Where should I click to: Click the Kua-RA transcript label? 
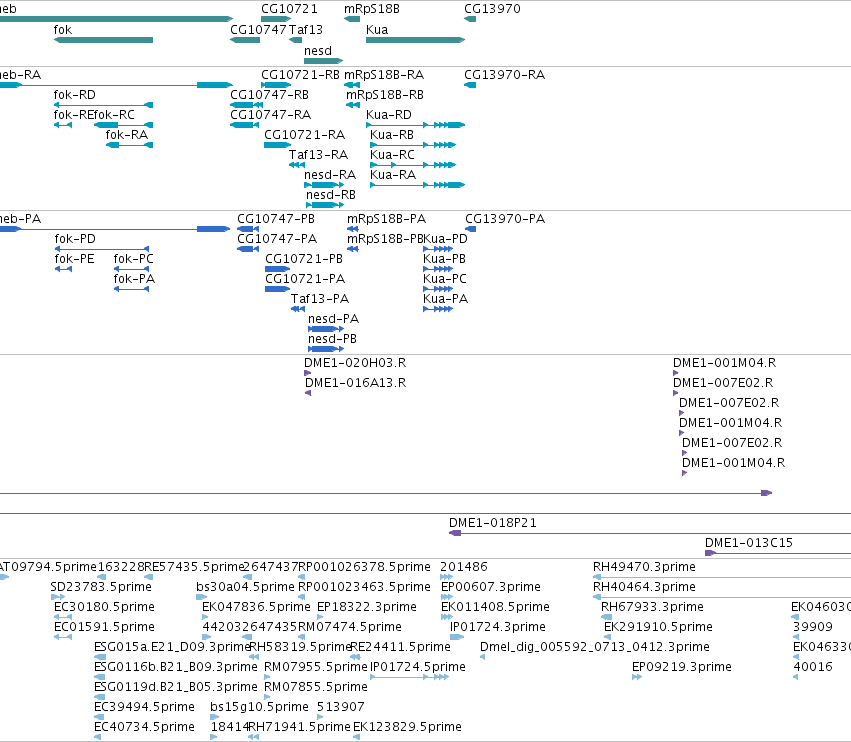(x=393, y=175)
